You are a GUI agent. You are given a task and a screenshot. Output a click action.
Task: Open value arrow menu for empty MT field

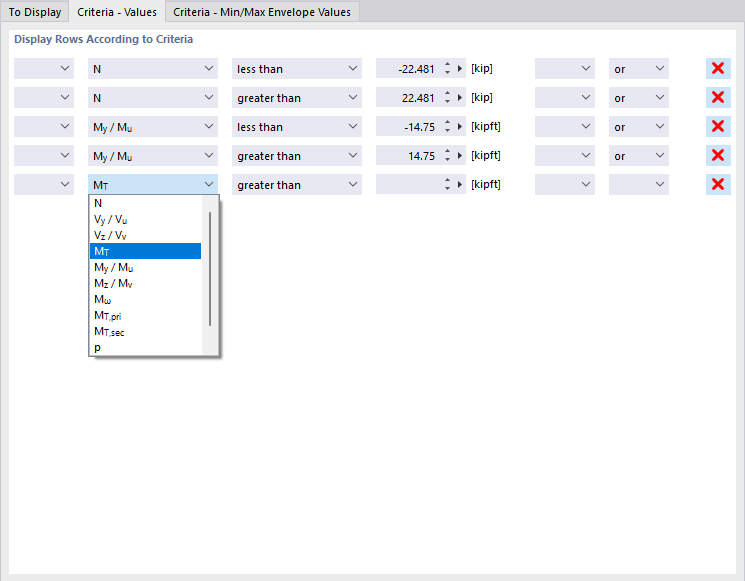(x=460, y=185)
